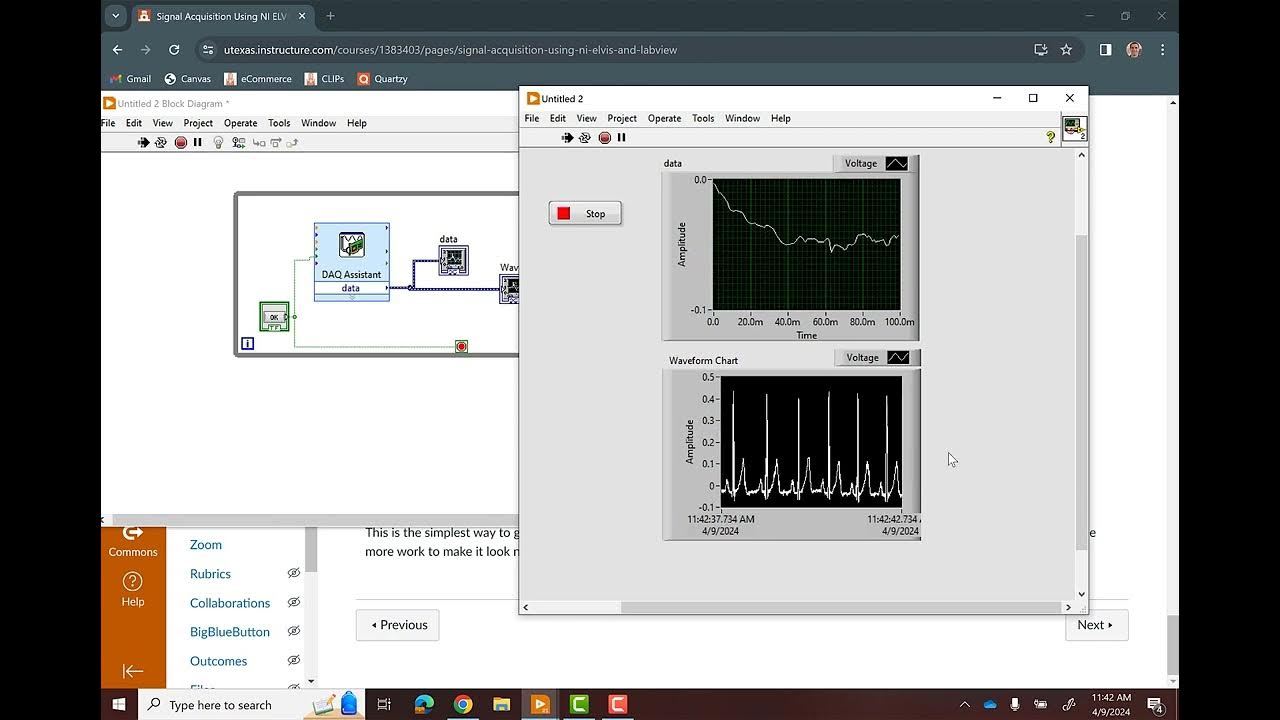The width and height of the screenshot is (1280, 720).
Task: Collapse Canvas global navigation arrow
Action: (x=133, y=671)
